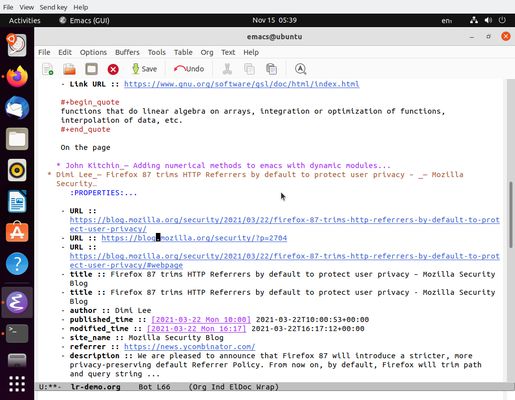Click the Emacs (GUI) app menu in top bar
Image resolution: width=515 pixels, height=400 pixels.
tap(84, 21)
